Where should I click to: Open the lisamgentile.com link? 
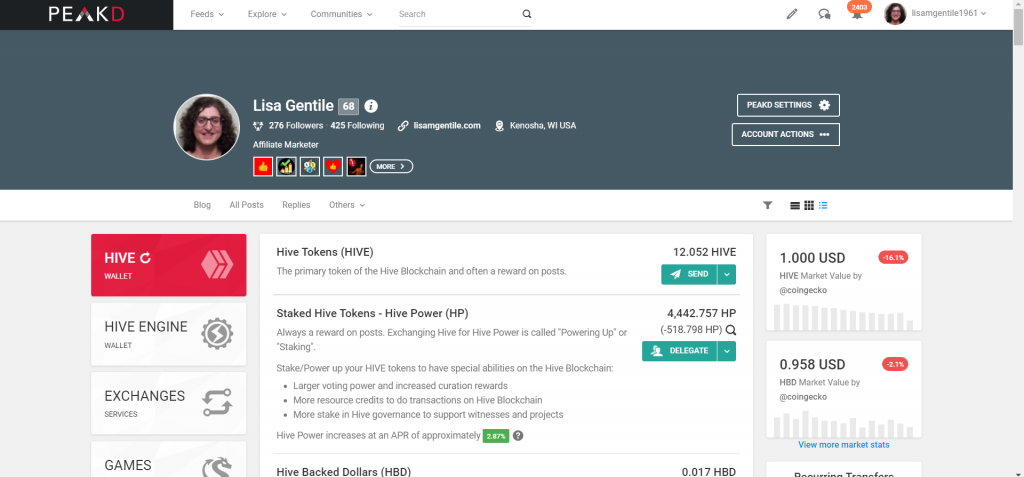(447, 125)
